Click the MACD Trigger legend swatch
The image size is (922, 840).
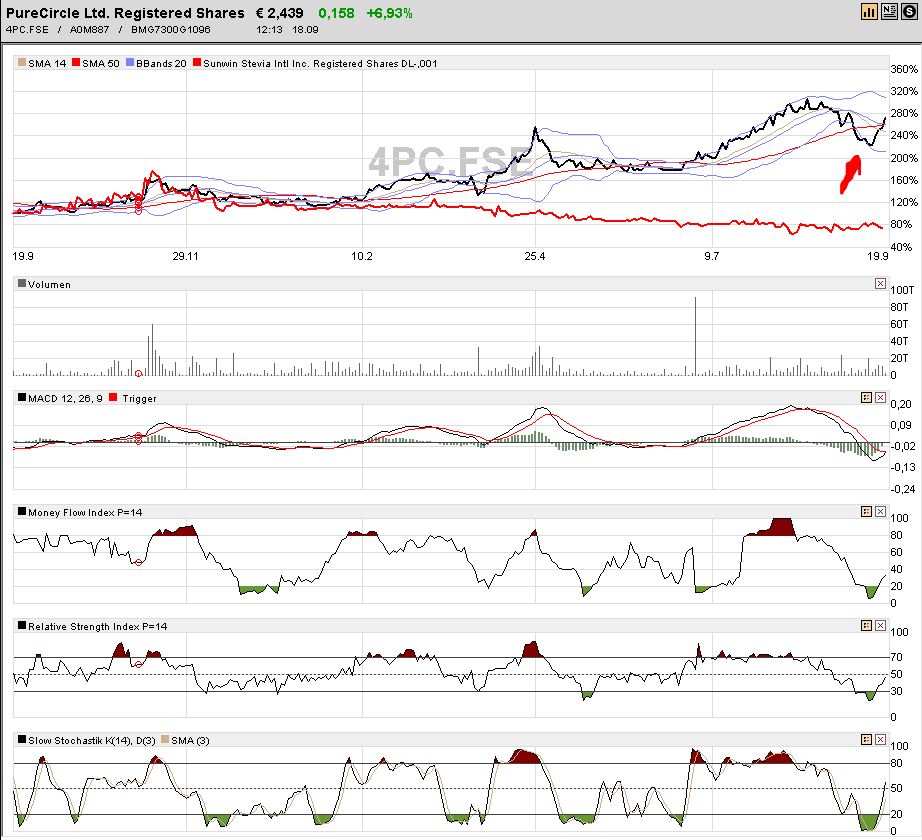(113, 398)
